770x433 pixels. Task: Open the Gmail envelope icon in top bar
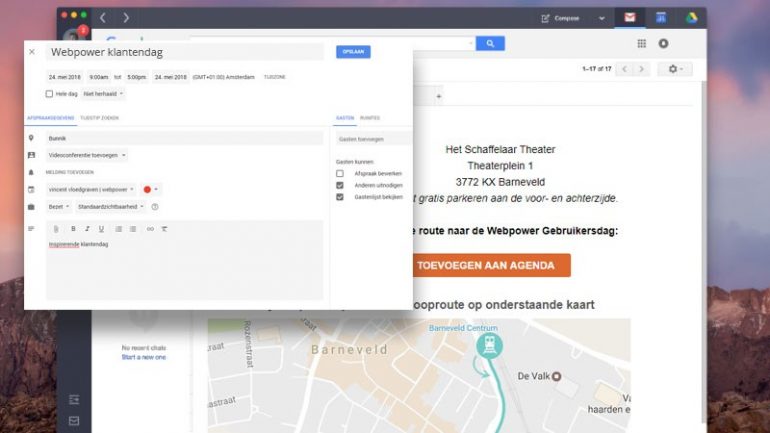(630, 18)
